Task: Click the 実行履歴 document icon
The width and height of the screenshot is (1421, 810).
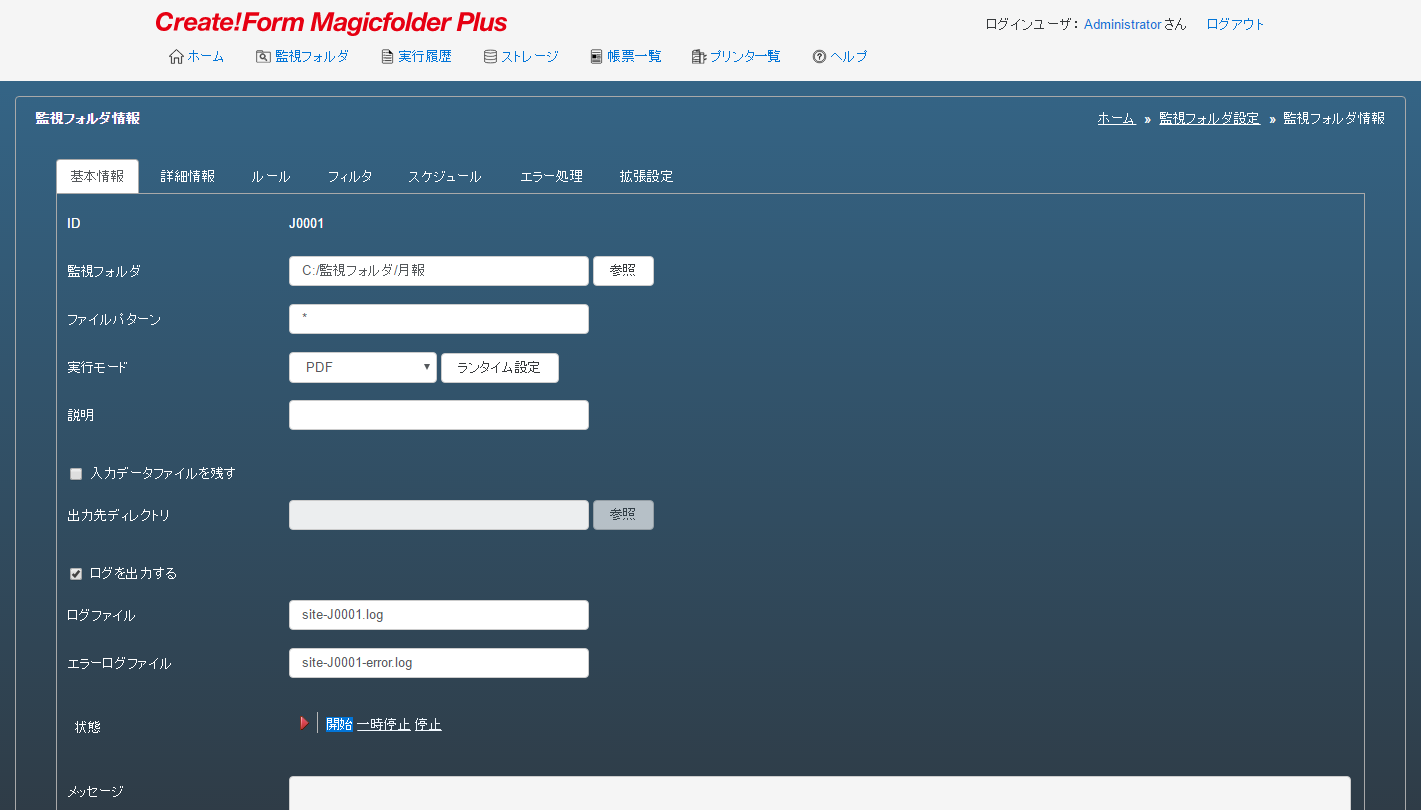Action: pos(387,57)
